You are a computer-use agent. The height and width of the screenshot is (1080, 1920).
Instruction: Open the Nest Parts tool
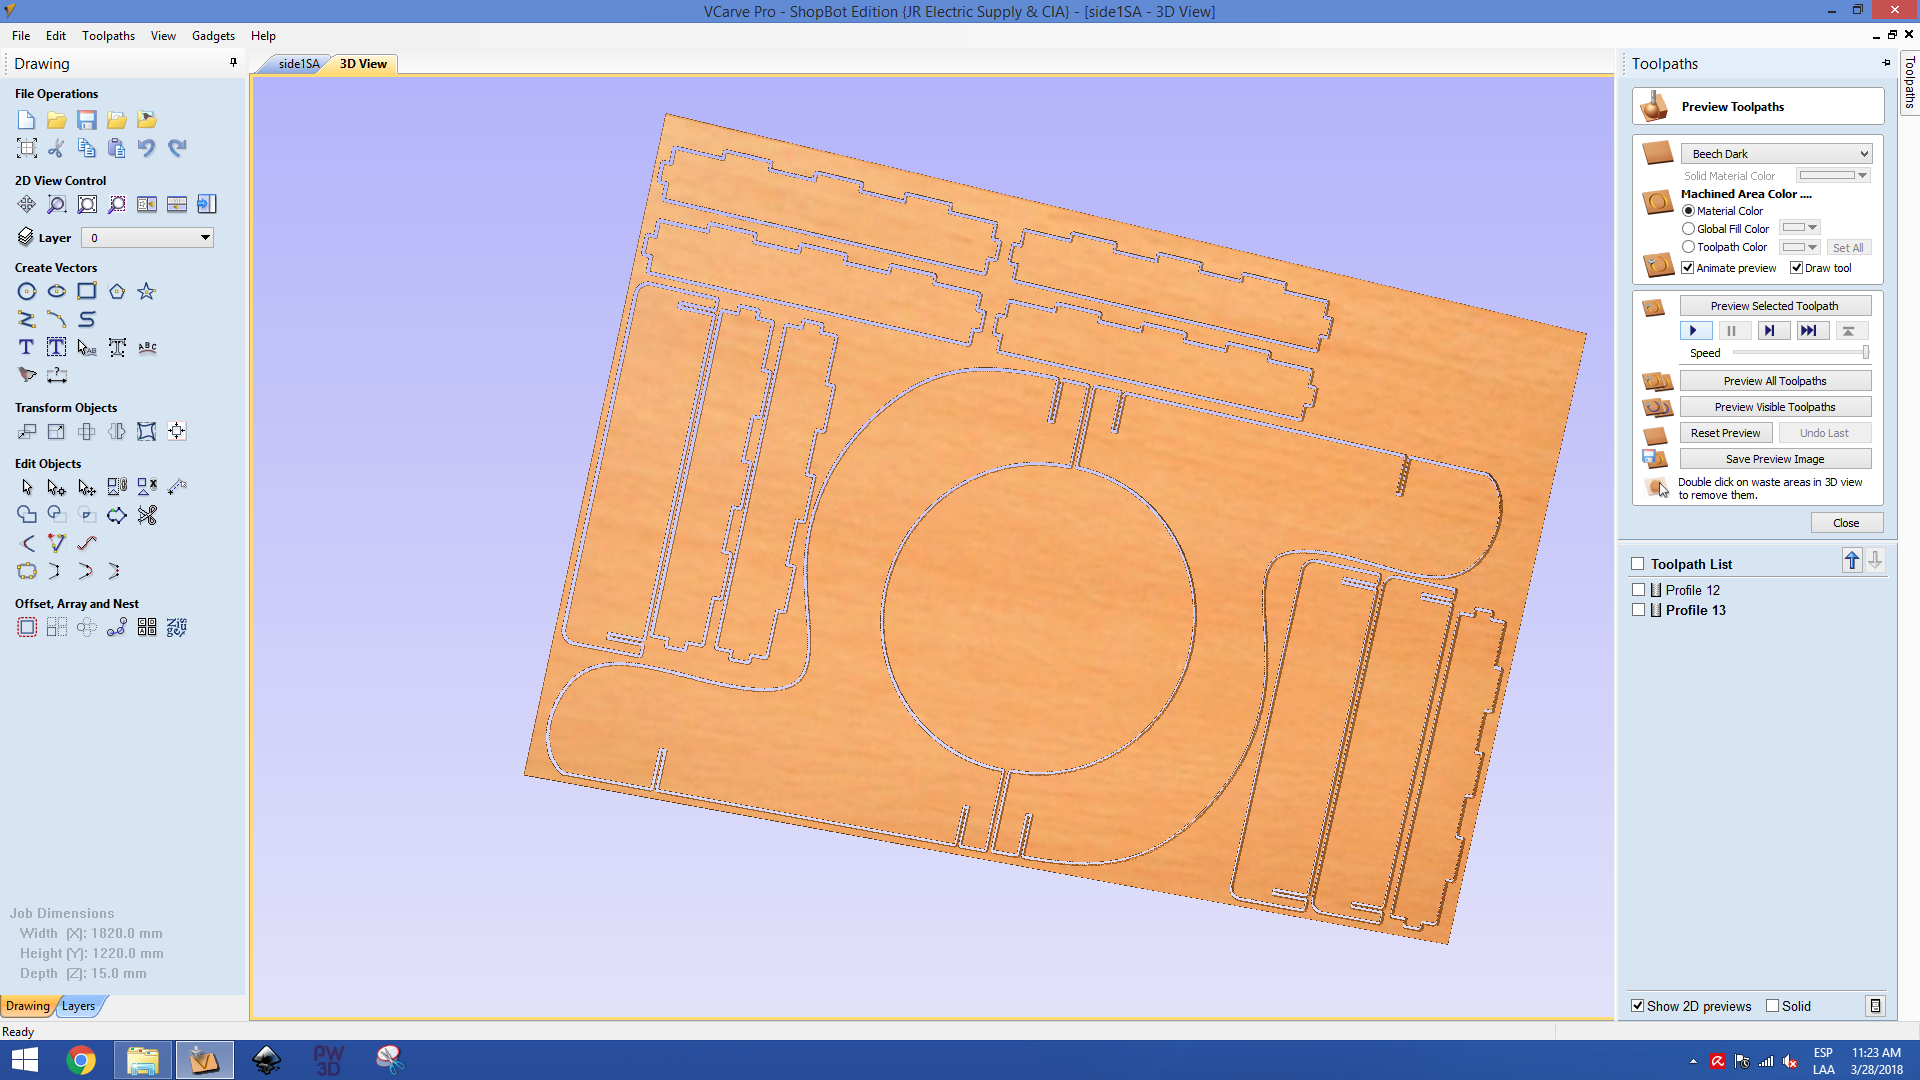177,627
